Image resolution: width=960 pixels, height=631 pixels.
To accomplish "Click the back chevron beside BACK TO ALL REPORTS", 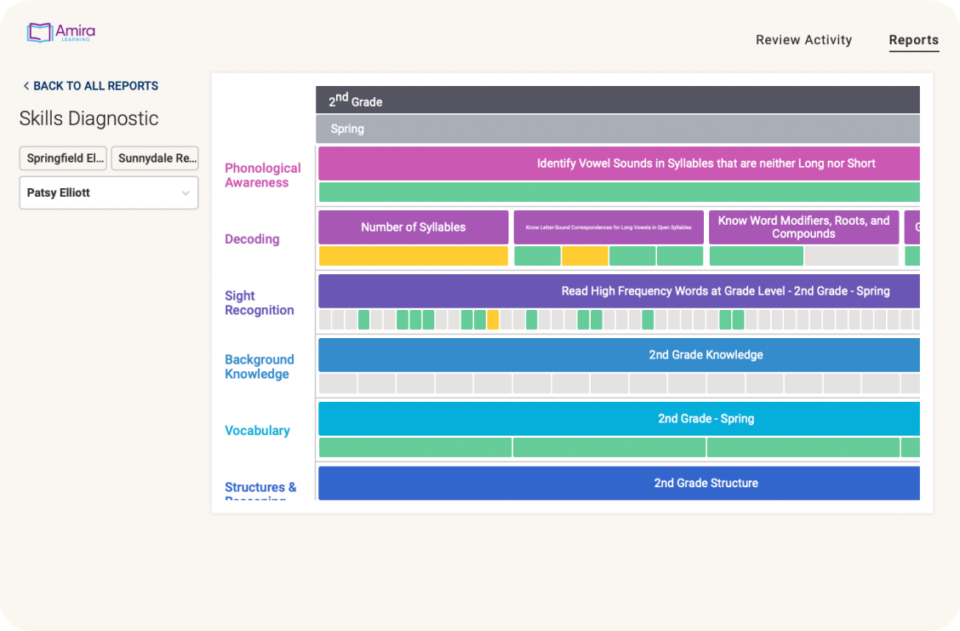I will point(26,86).
